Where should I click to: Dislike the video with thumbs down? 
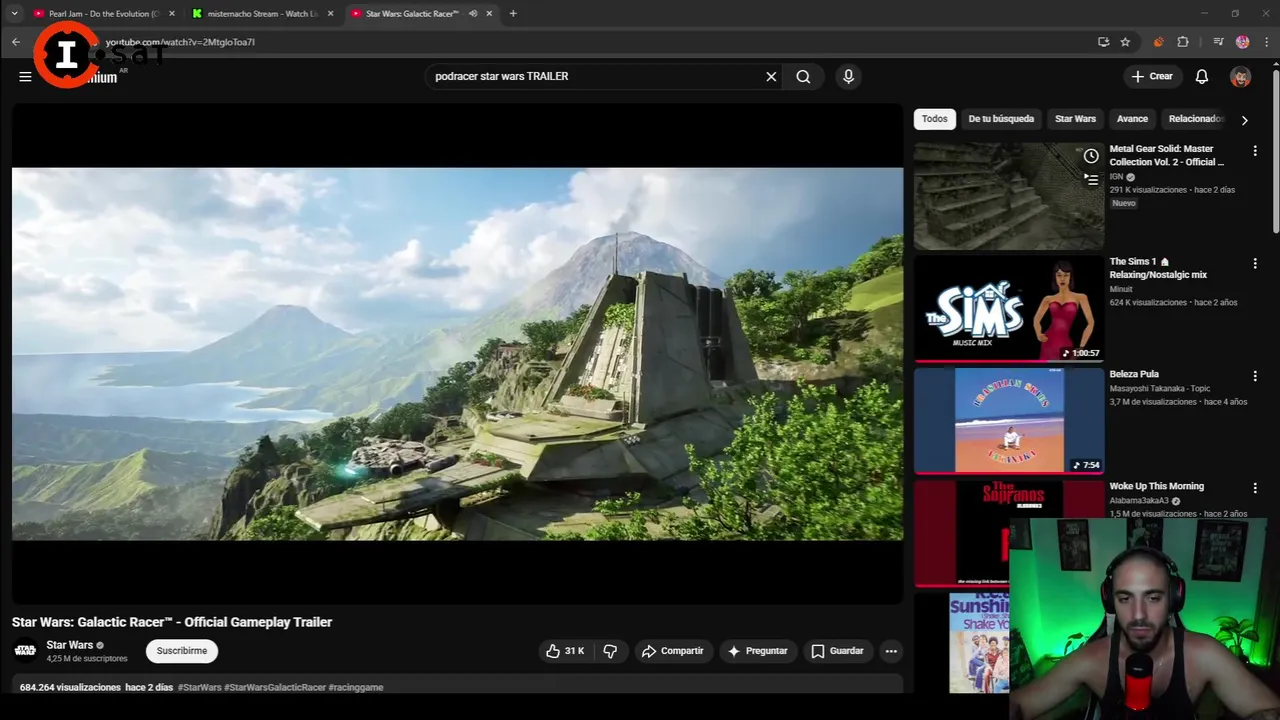[x=610, y=651]
